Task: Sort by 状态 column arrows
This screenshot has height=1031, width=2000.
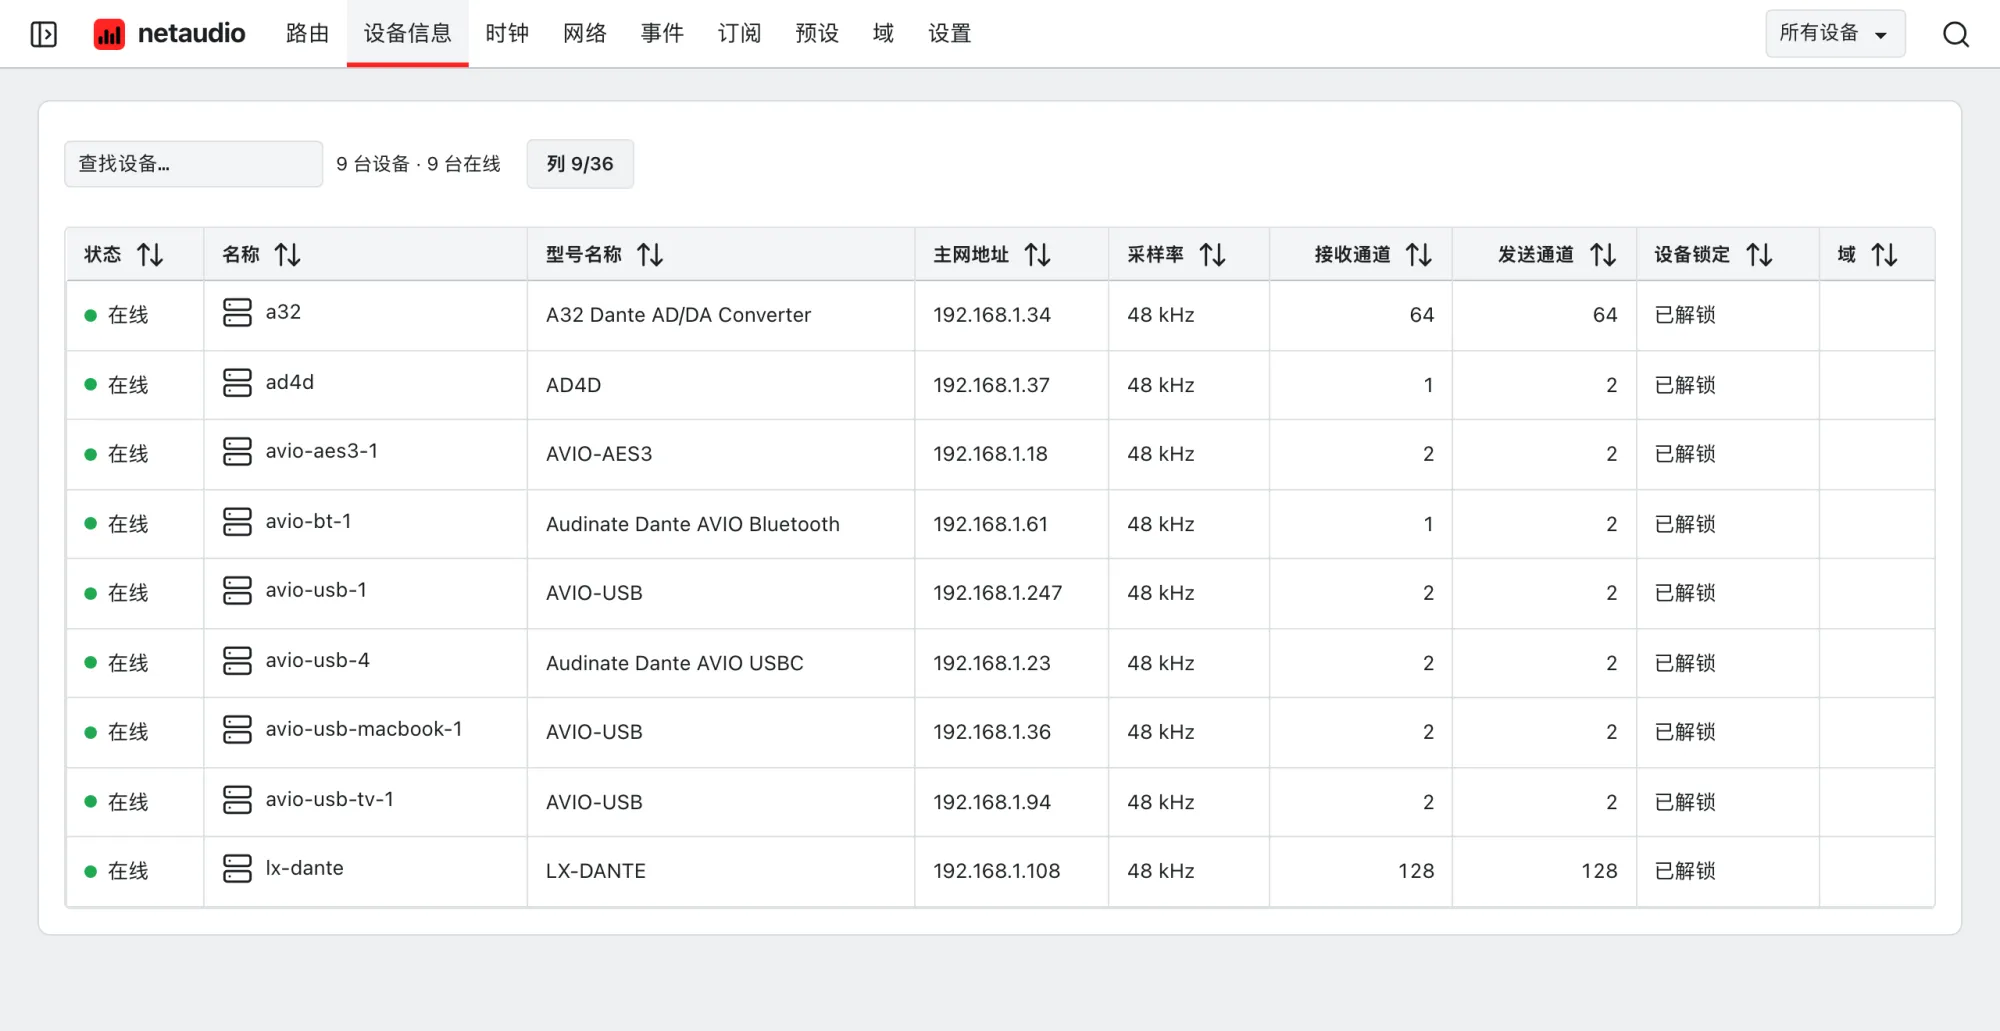Action: (x=150, y=255)
